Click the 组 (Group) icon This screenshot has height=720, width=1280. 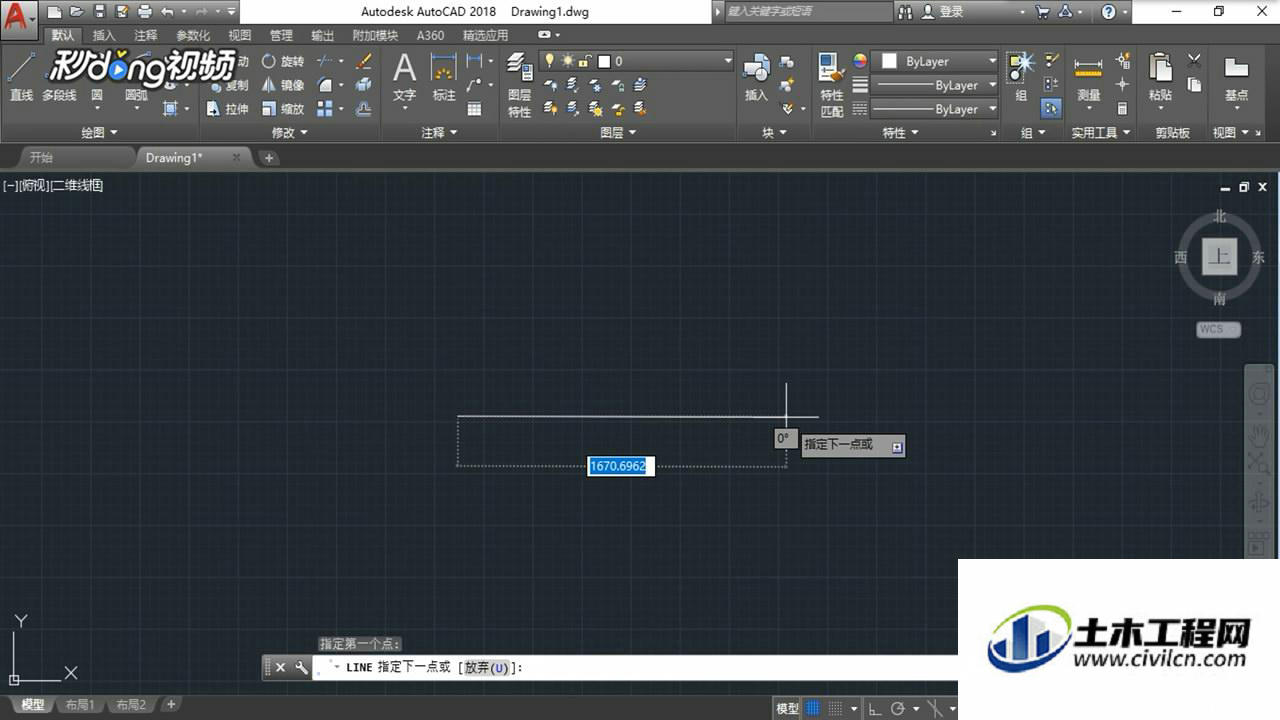(1021, 78)
